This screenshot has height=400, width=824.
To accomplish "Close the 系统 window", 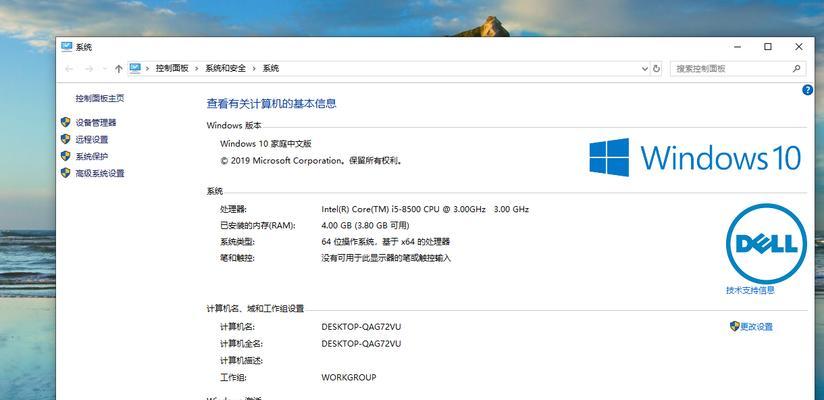I will click(799, 47).
